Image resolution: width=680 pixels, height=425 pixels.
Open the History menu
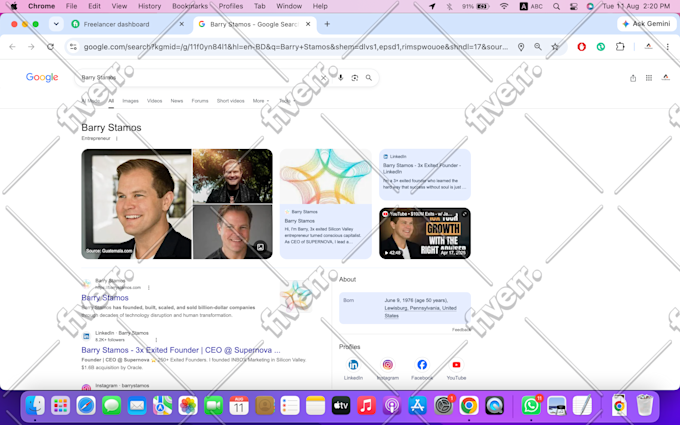click(x=149, y=6)
